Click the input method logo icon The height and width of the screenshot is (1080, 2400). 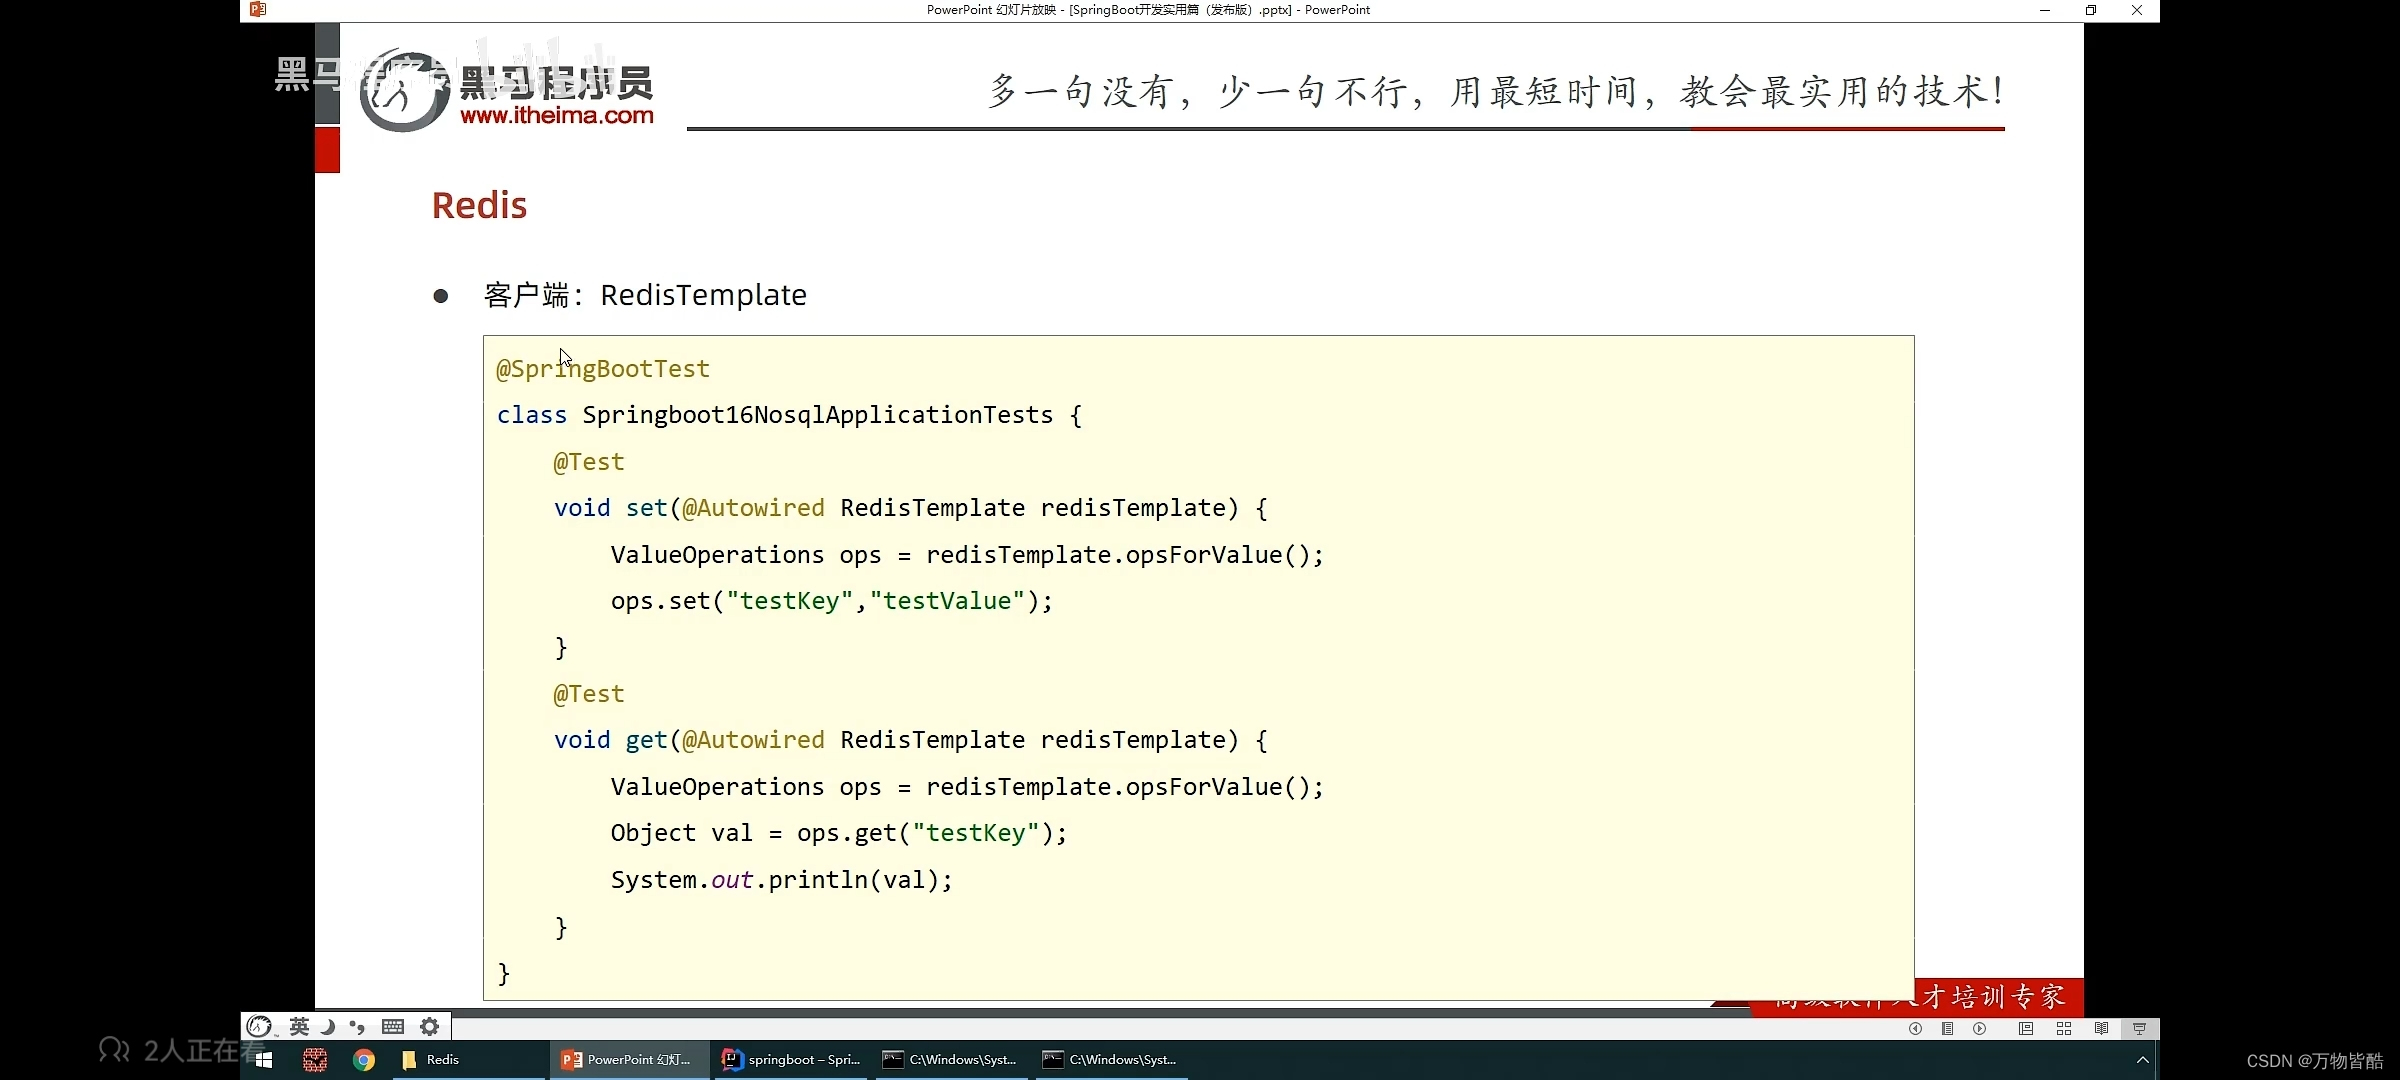259,1026
